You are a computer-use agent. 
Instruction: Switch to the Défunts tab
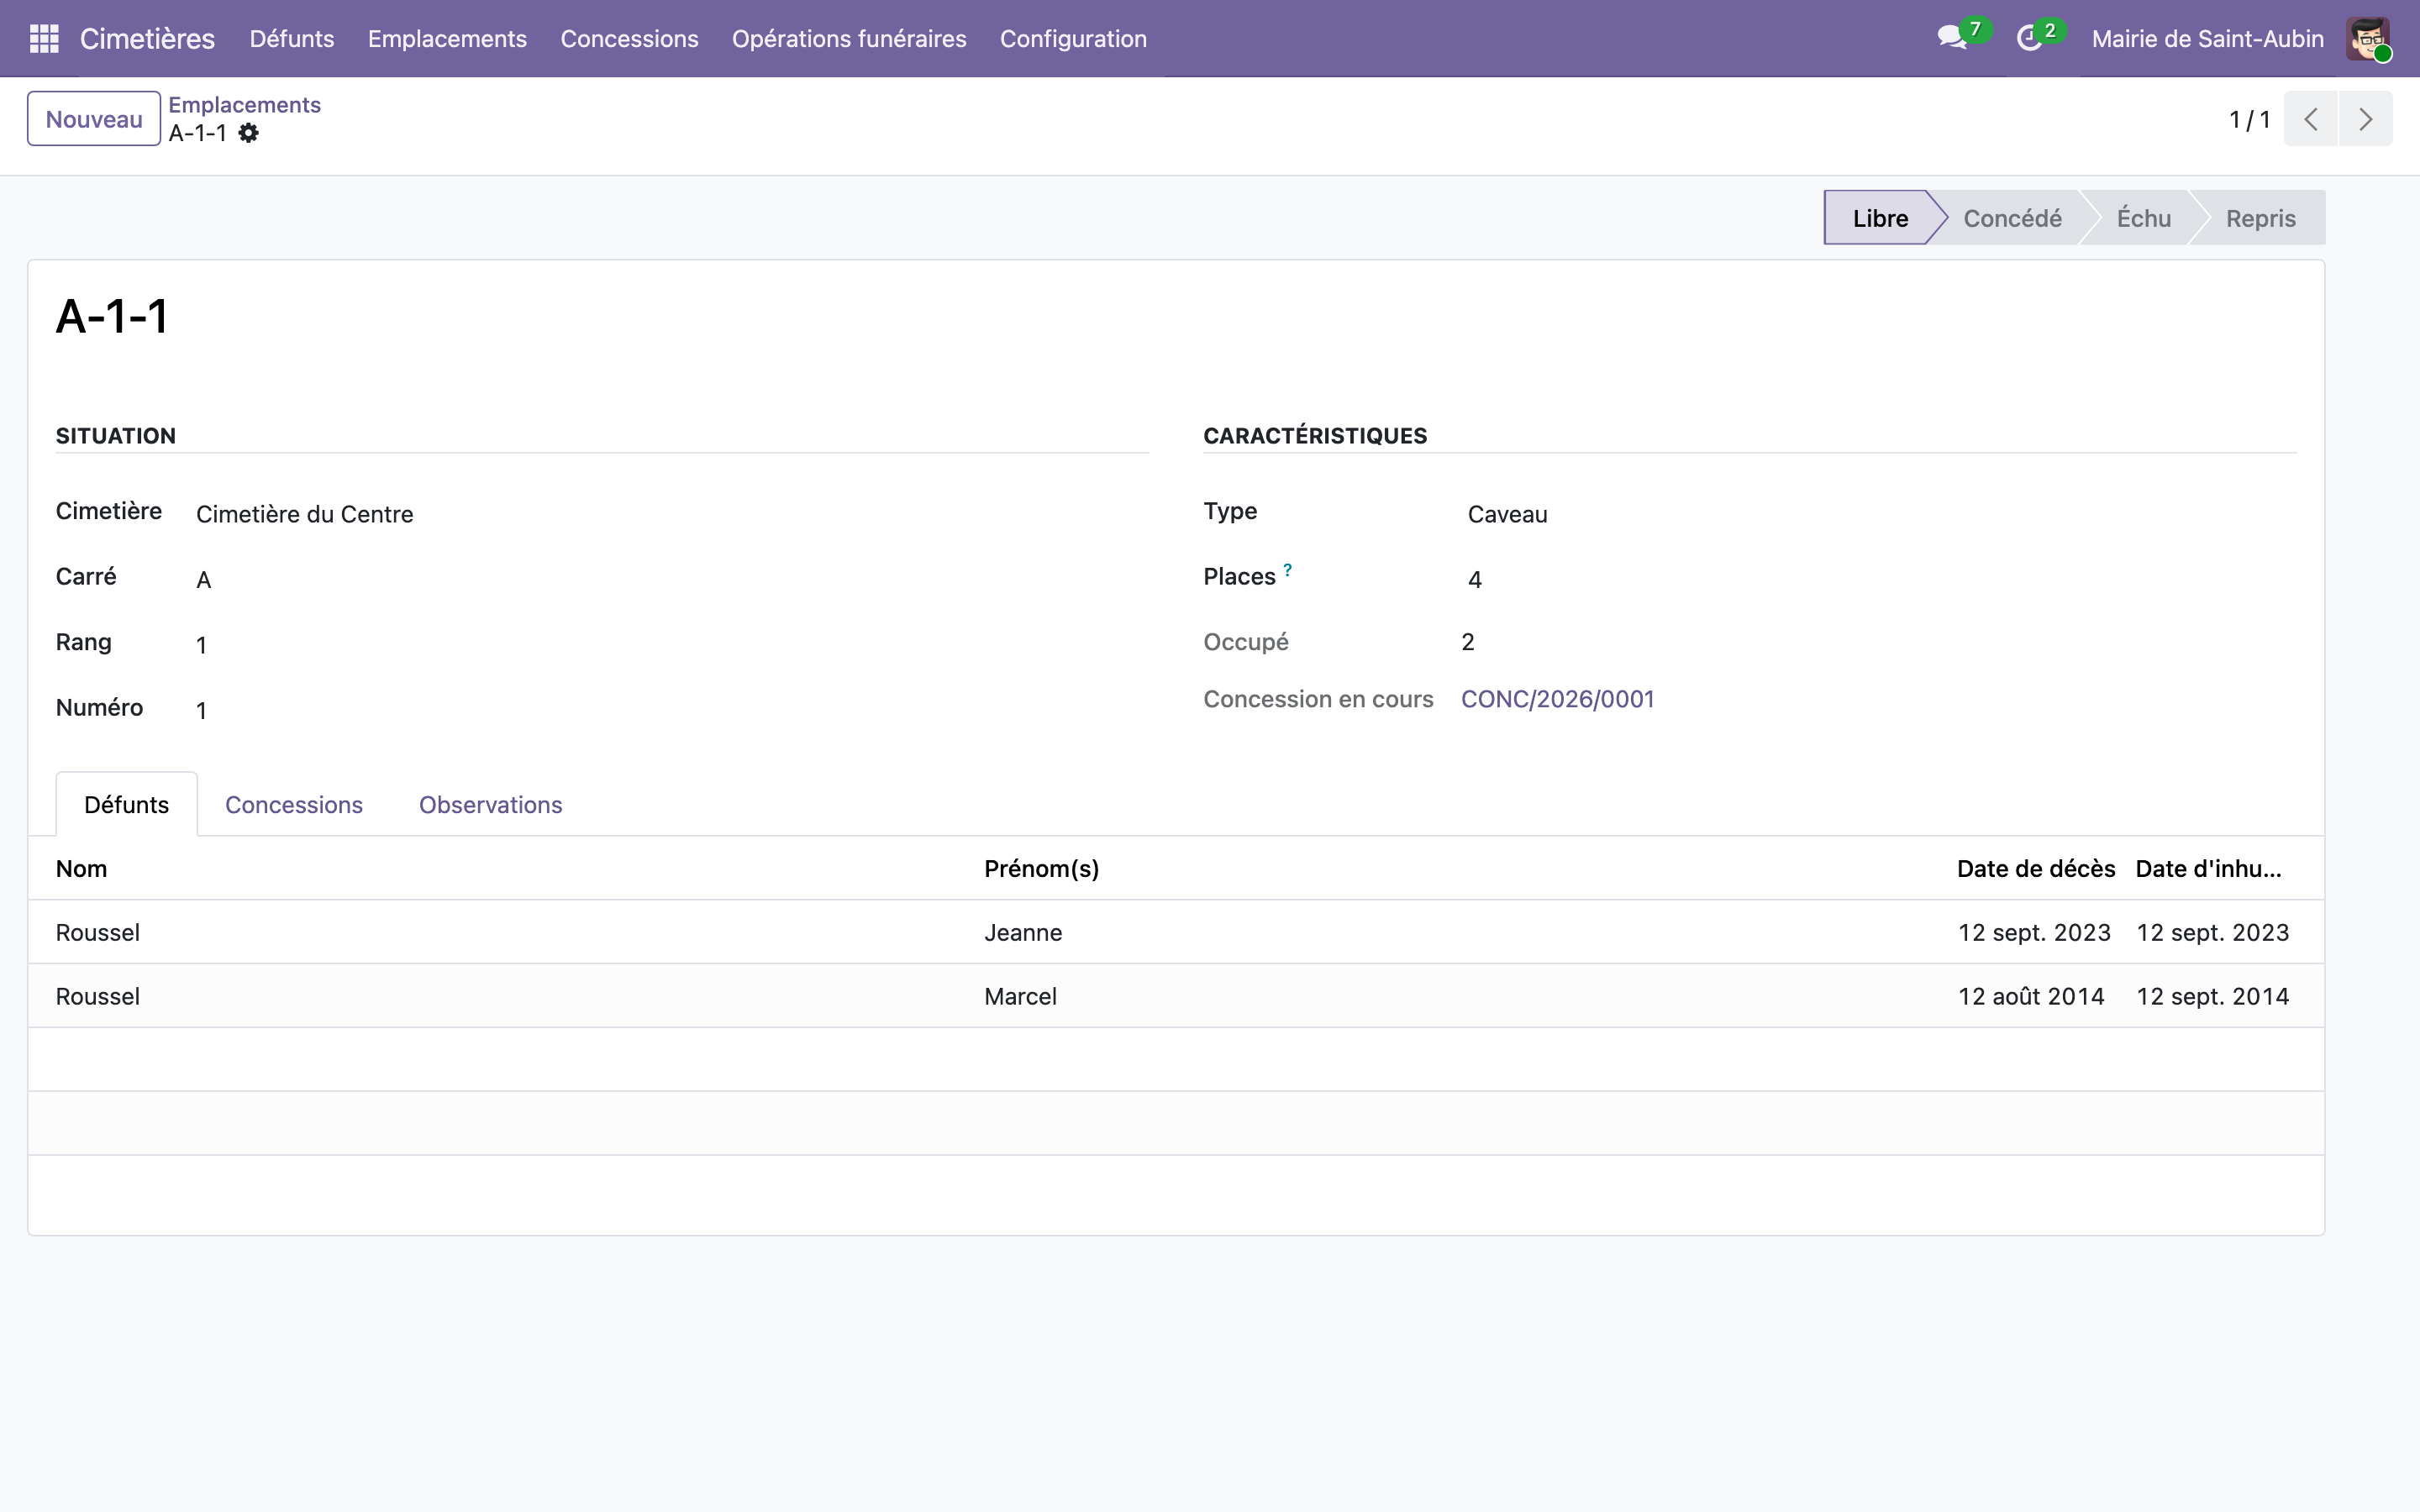[127, 805]
